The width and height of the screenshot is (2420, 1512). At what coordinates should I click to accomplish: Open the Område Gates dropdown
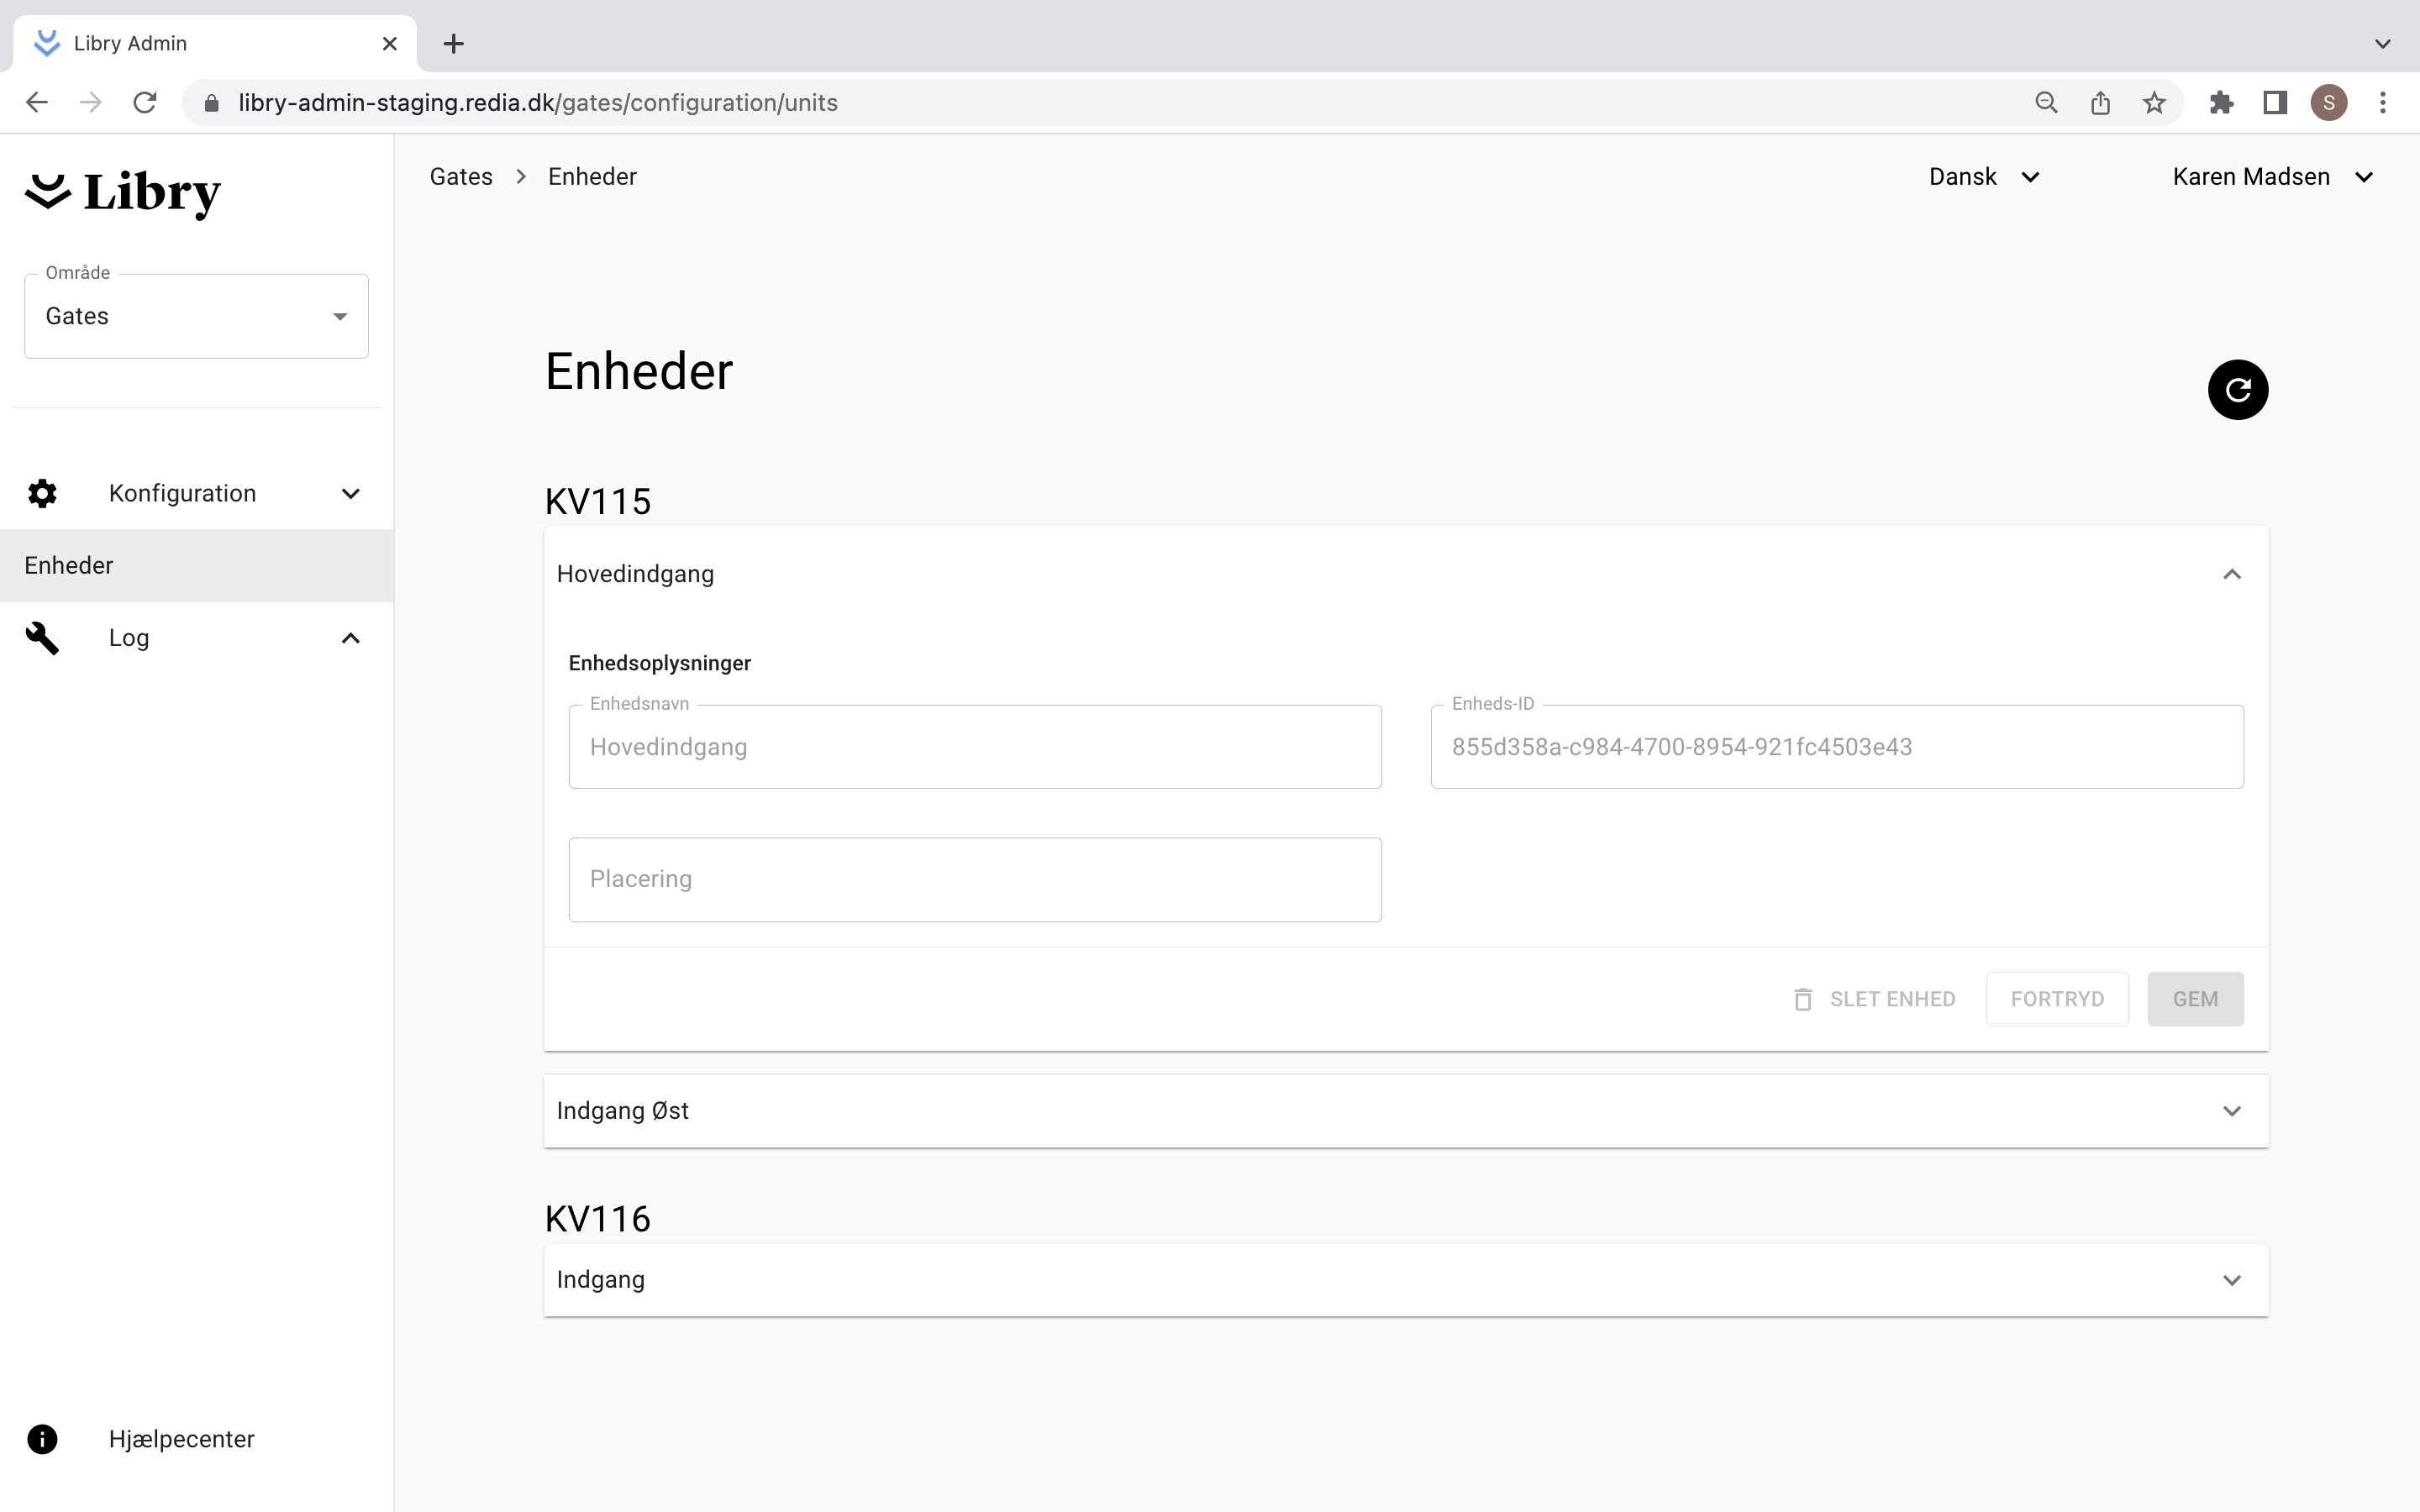pos(196,316)
